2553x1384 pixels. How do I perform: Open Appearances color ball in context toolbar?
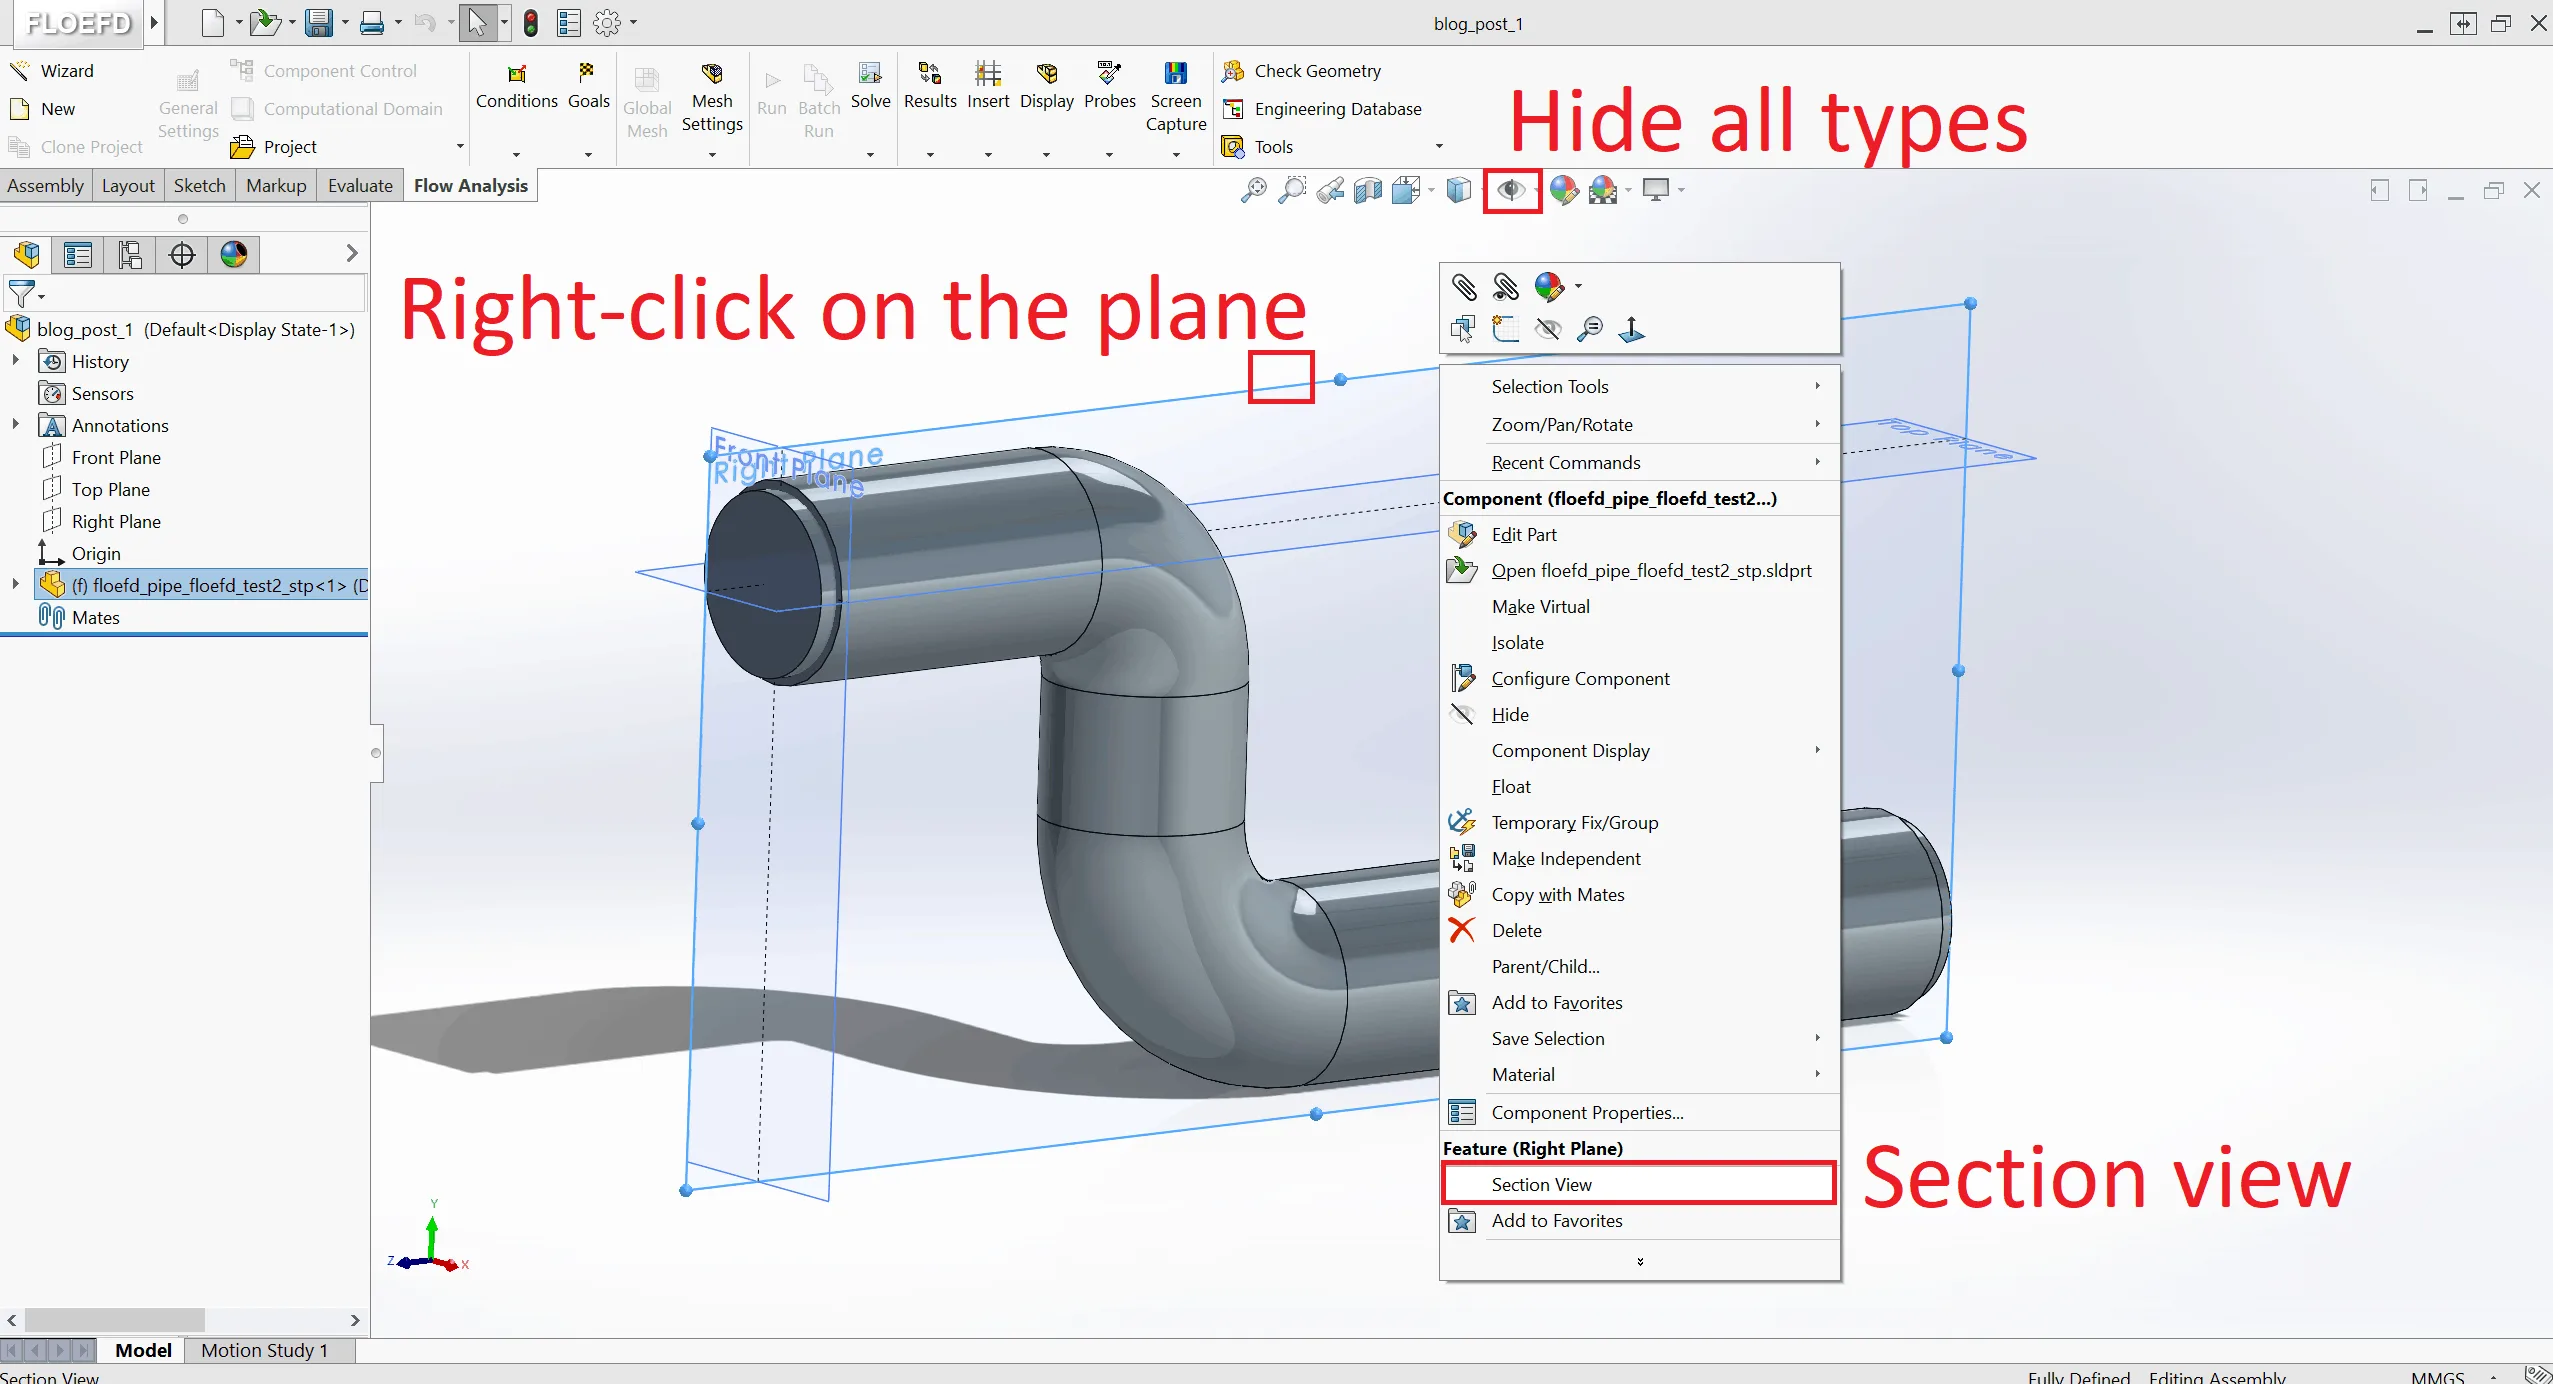pyautogui.click(x=1548, y=287)
